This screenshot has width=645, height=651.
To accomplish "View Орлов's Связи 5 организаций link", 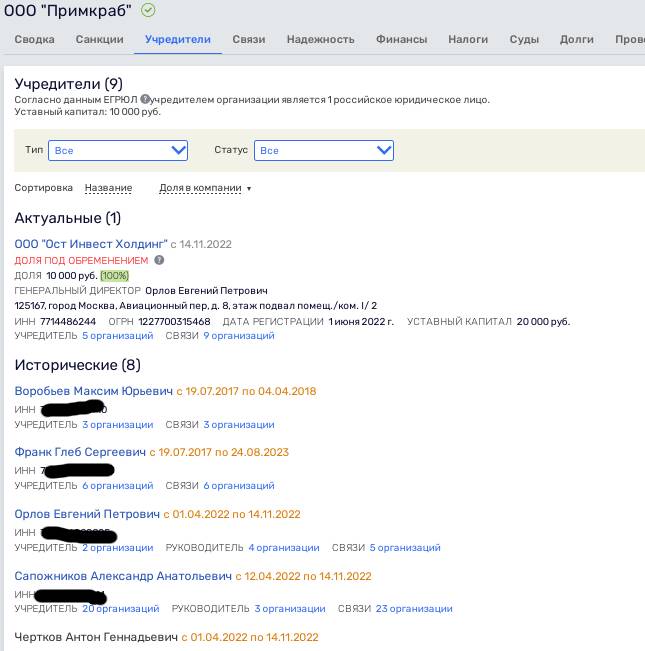I will click(405, 548).
